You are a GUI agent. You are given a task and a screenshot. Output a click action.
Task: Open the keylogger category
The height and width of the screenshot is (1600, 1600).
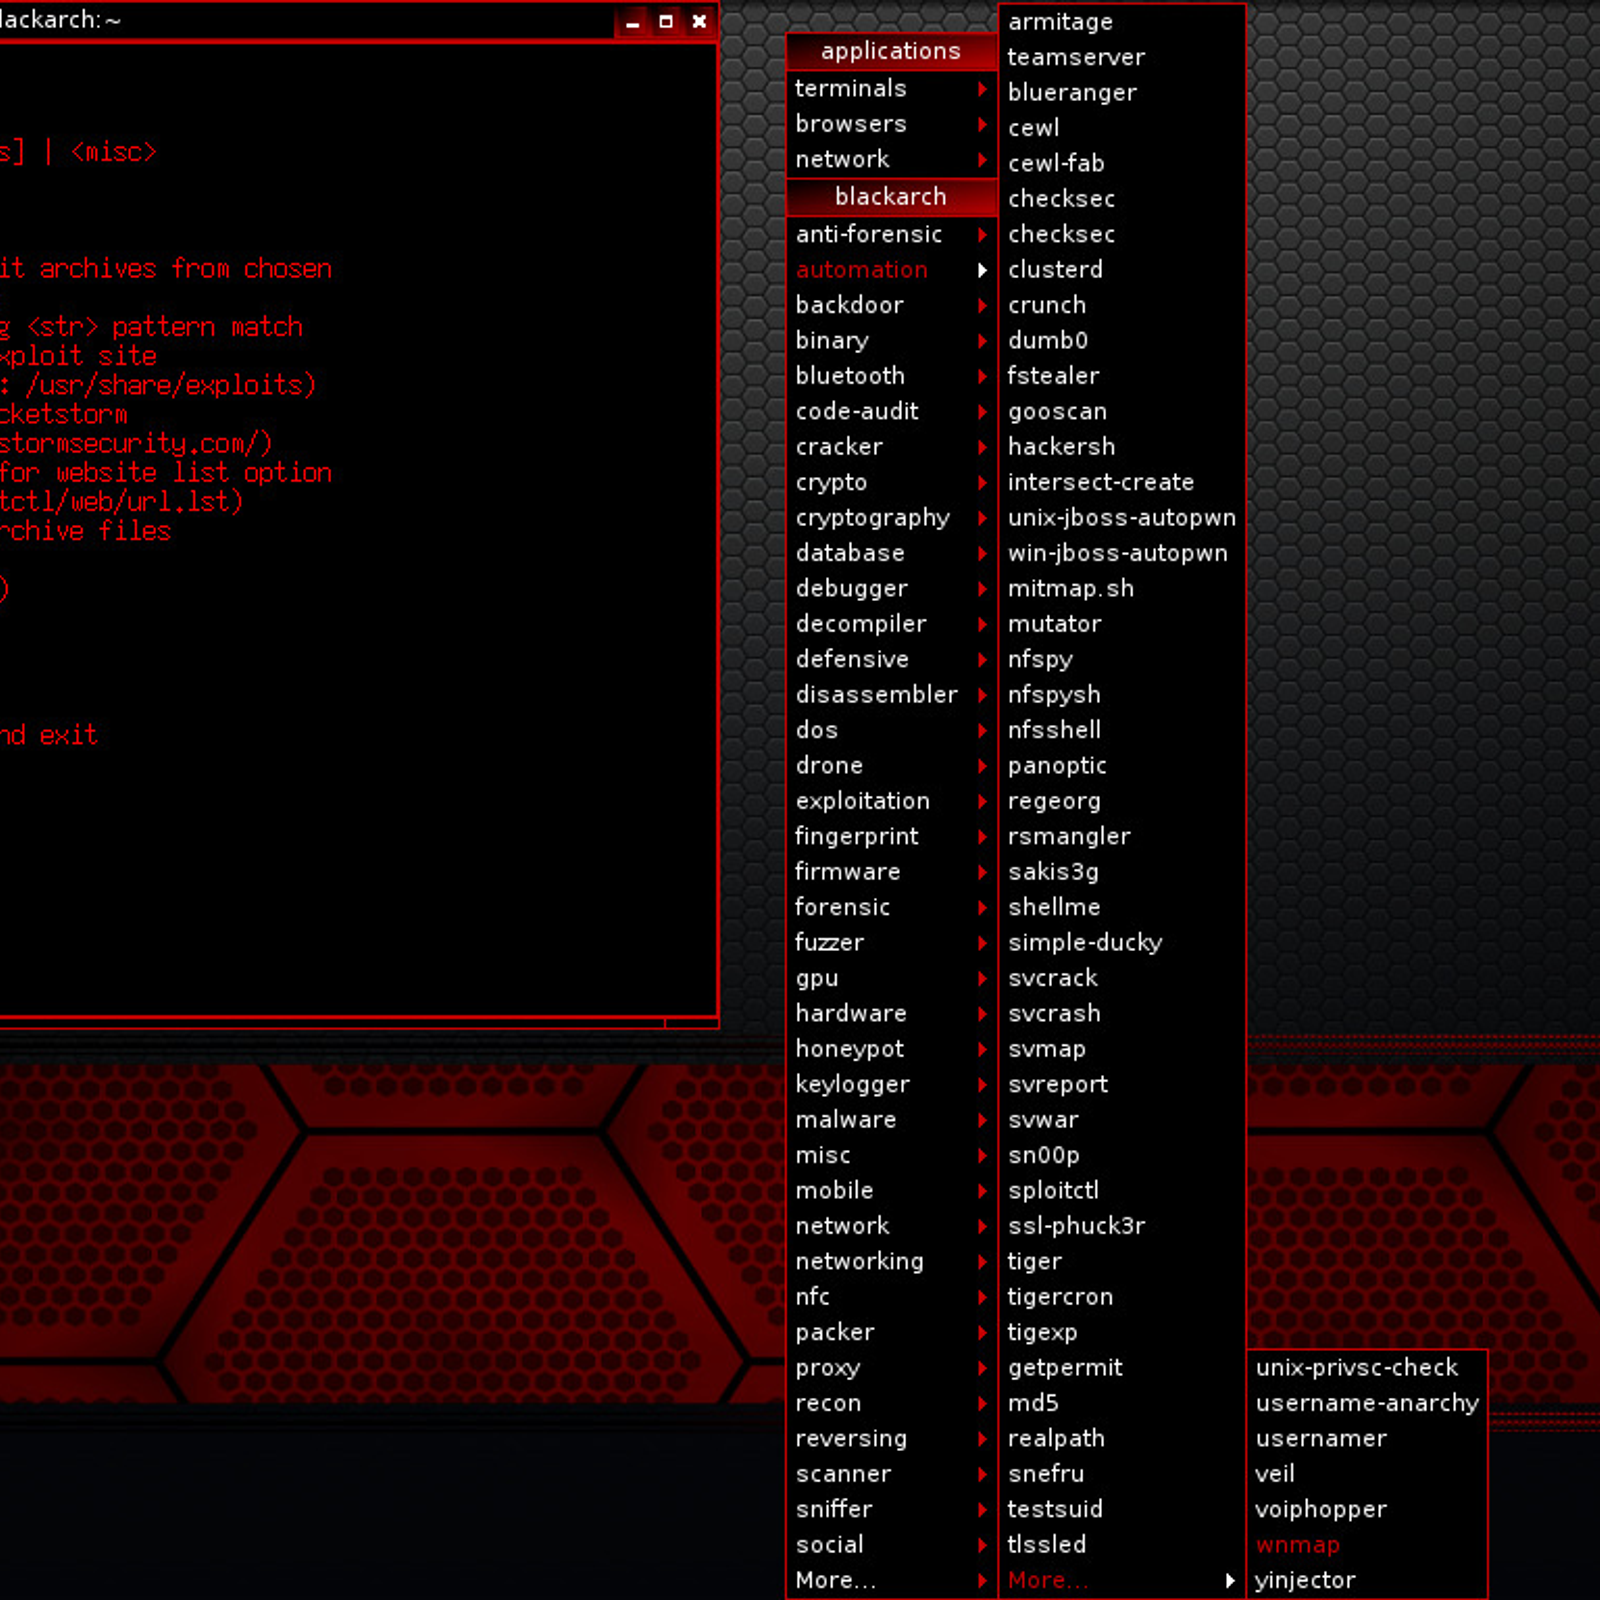[892, 1085]
